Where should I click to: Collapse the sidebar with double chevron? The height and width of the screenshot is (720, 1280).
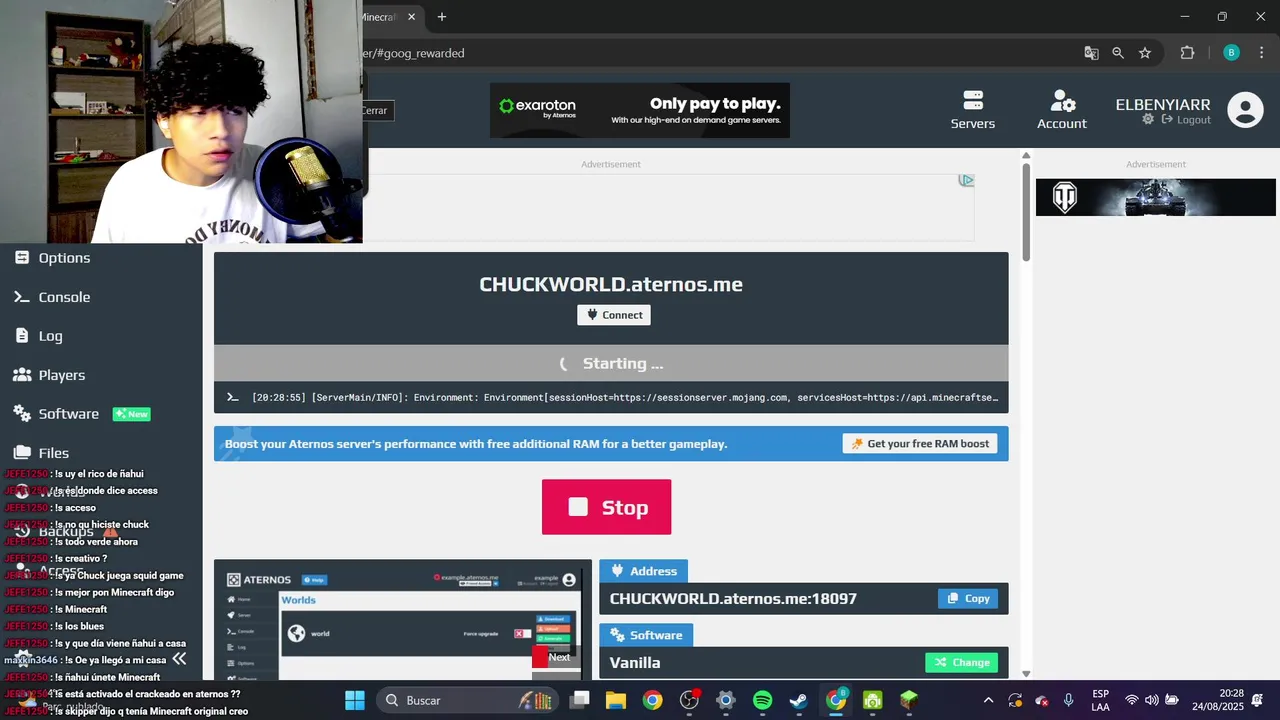pyautogui.click(x=179, y=659)
